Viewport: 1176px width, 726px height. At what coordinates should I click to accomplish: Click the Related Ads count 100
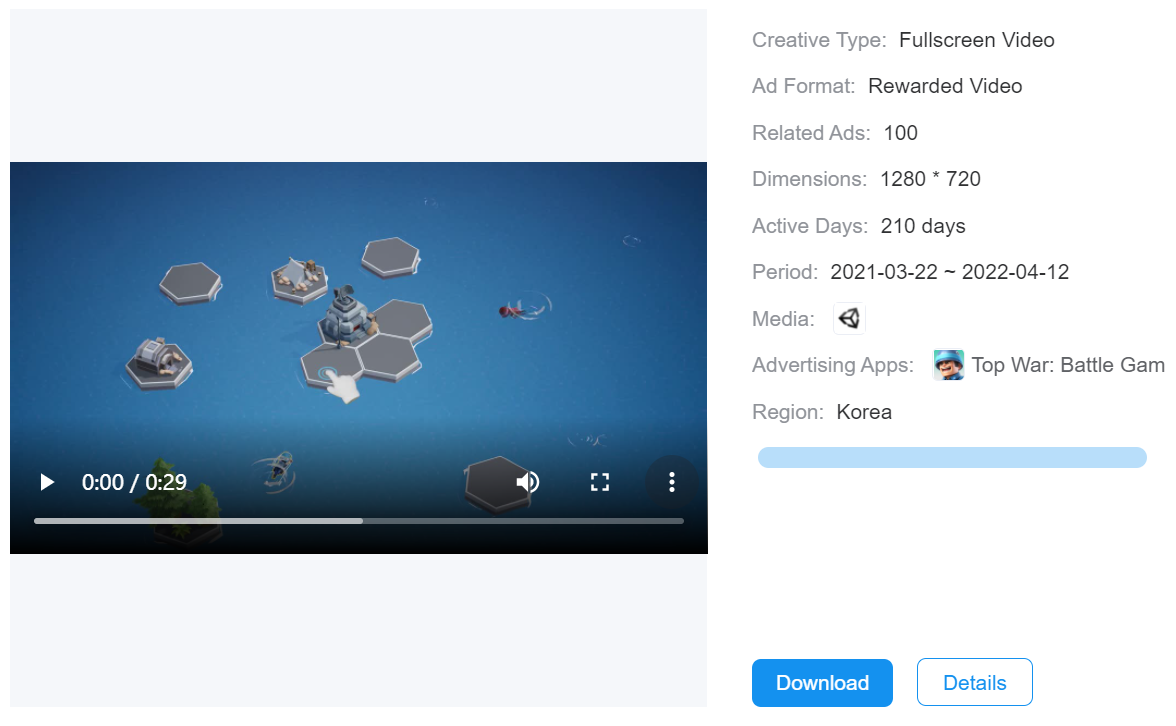tap(900, 133)
